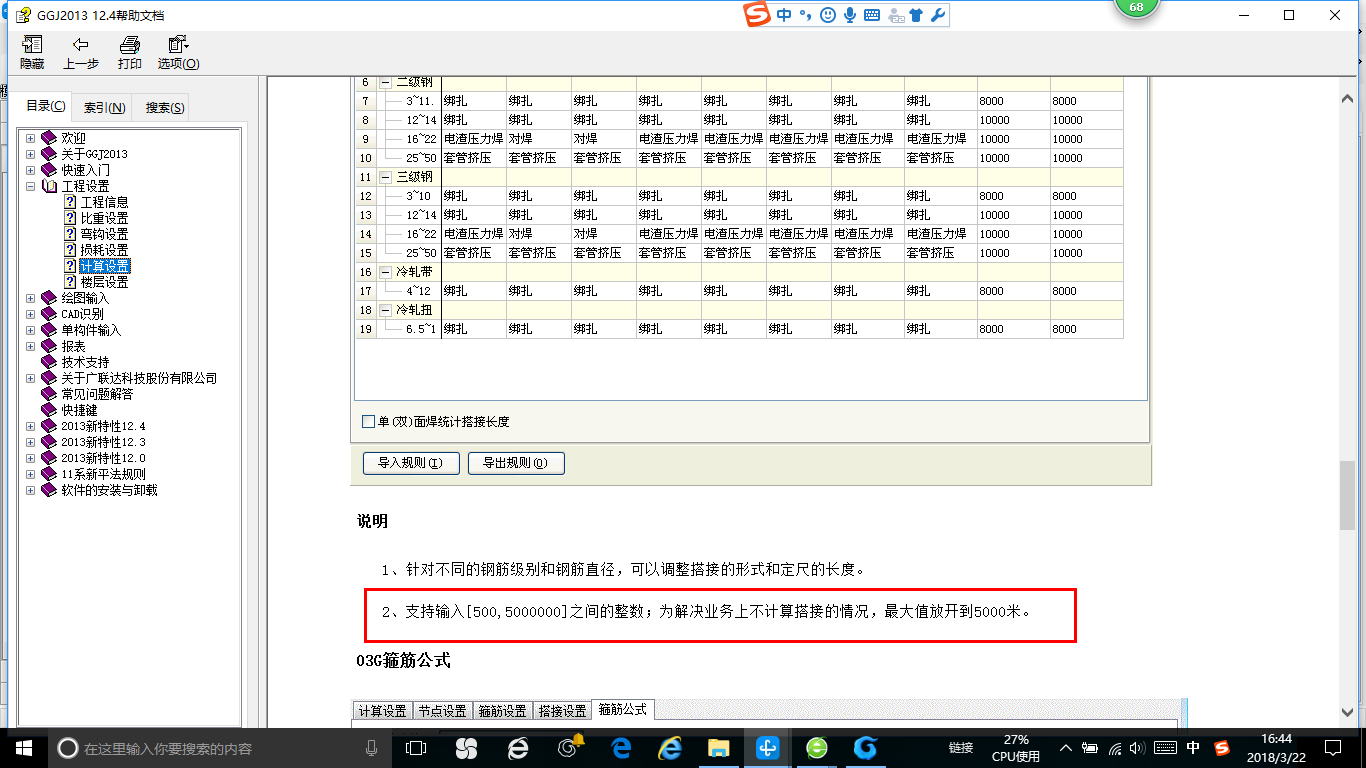Open the 楼层设置 help topic
Viewport: 1366px width, 768px height.
click(104, 282)
